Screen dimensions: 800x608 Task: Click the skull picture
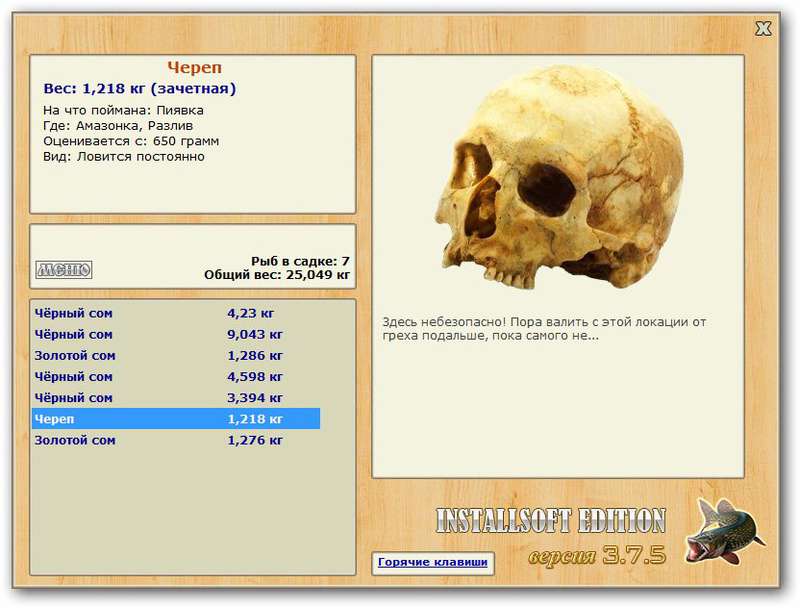(559, 176)
